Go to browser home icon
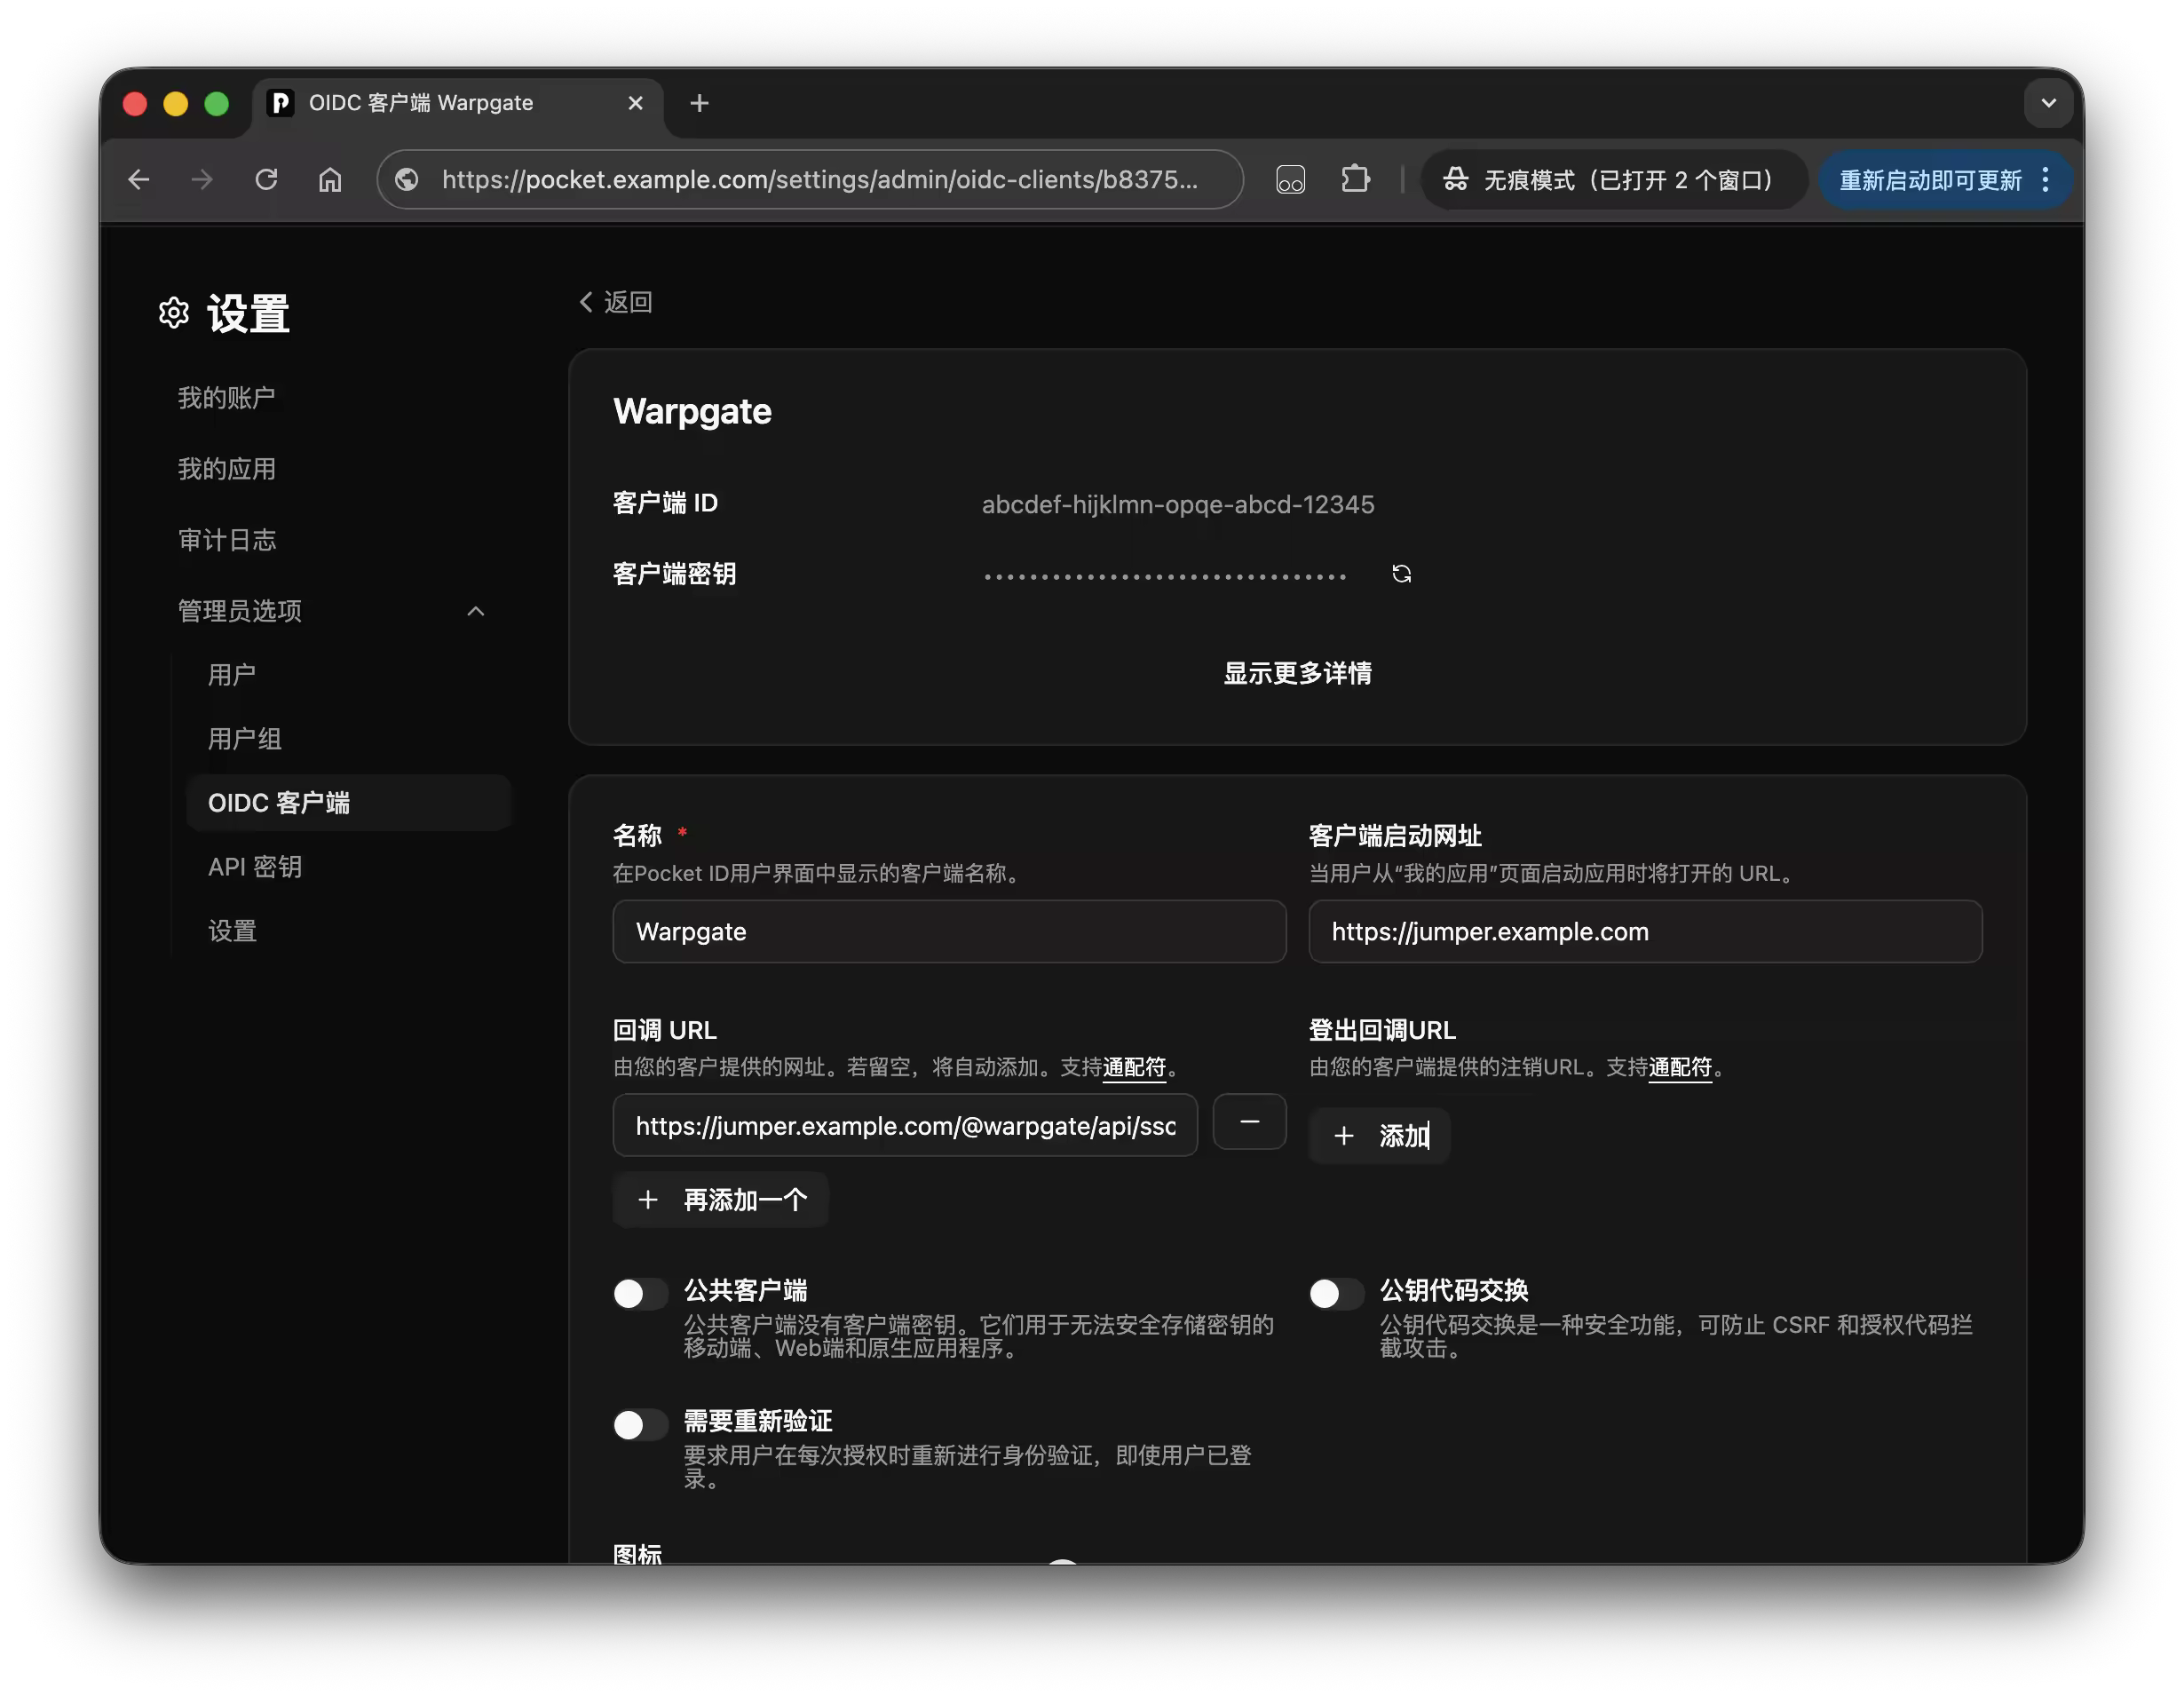2184x1696 pixels. (330, 179)
